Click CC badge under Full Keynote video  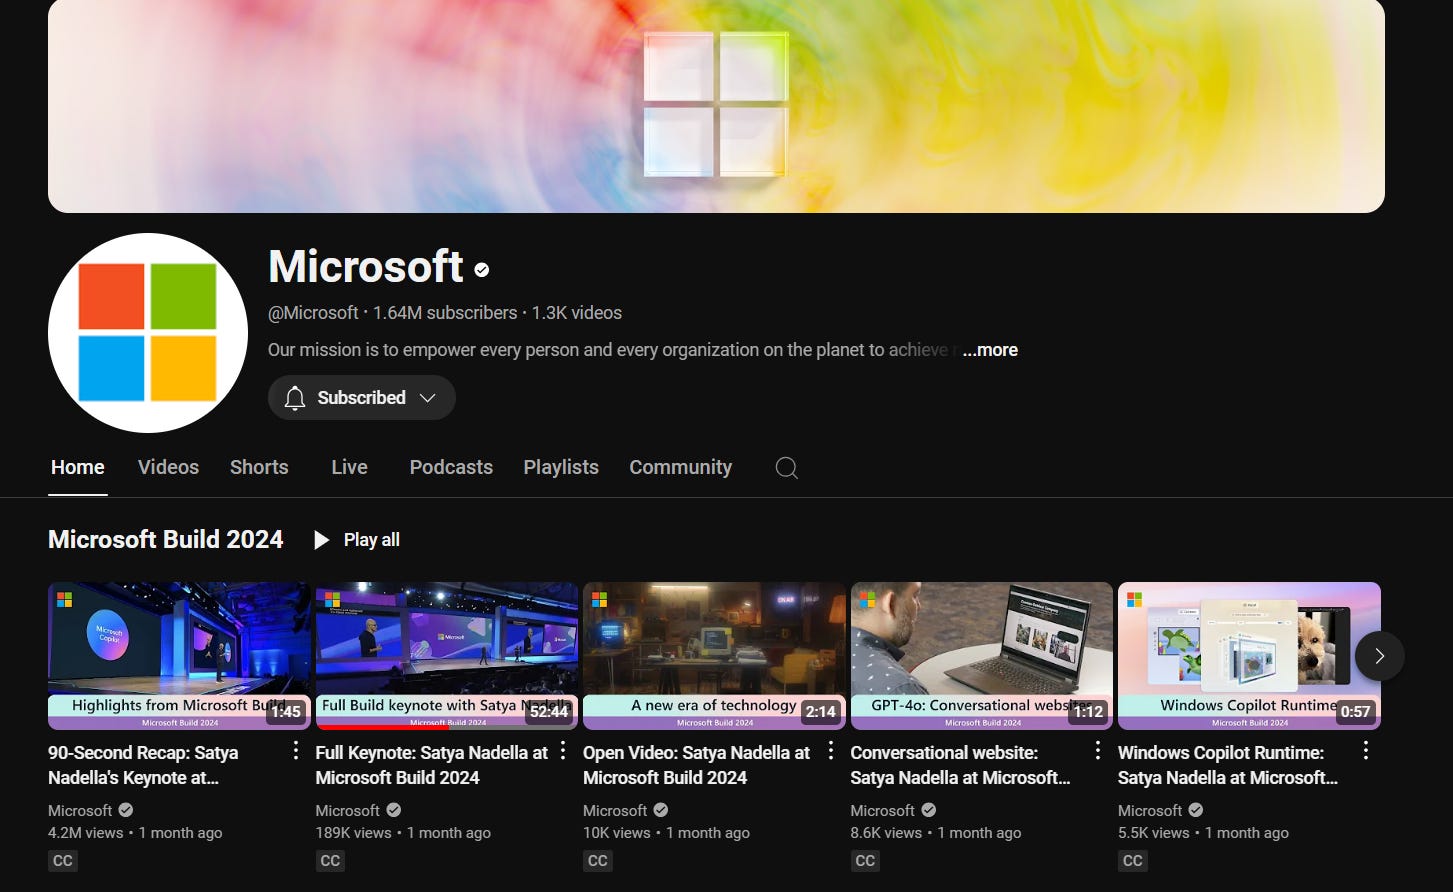[330, 861]
